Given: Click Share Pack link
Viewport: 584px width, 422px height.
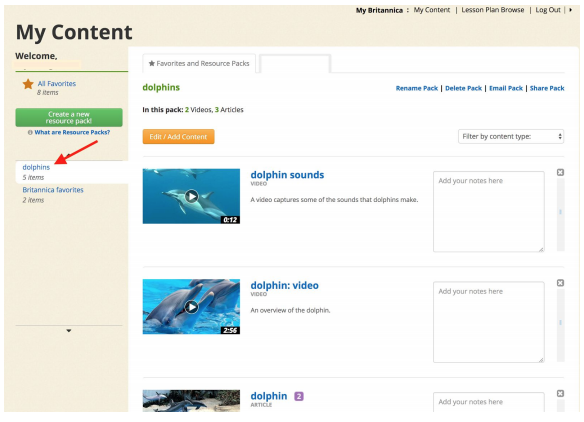Looking at the screenshot, I should pos(547,88).
